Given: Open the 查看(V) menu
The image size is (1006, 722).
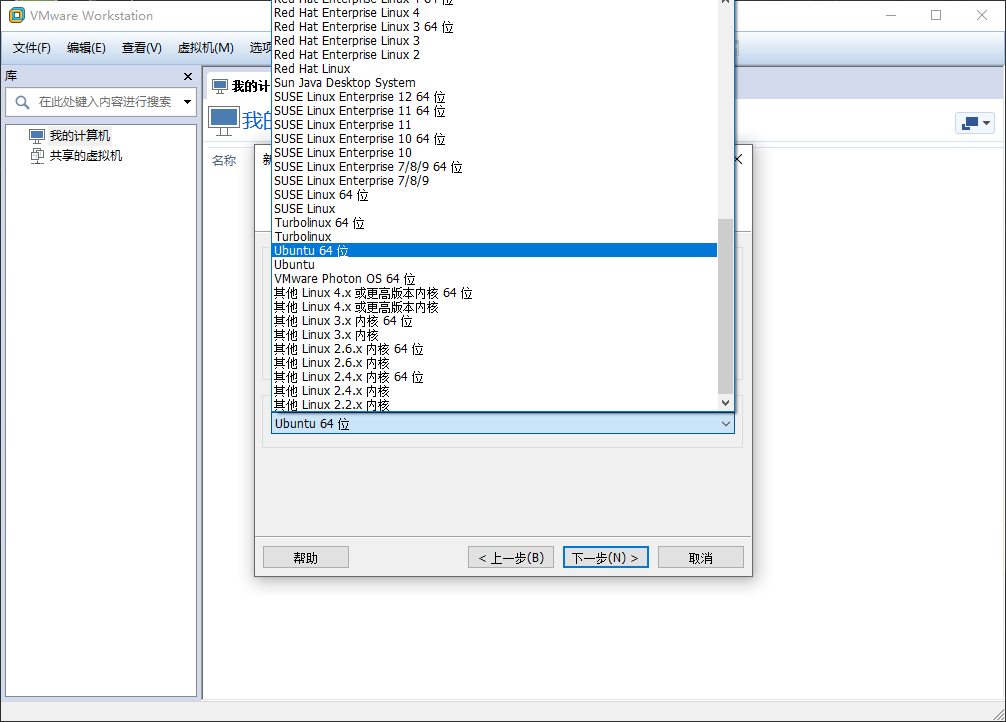Looking at the screenshot, I should pos(142,48).
